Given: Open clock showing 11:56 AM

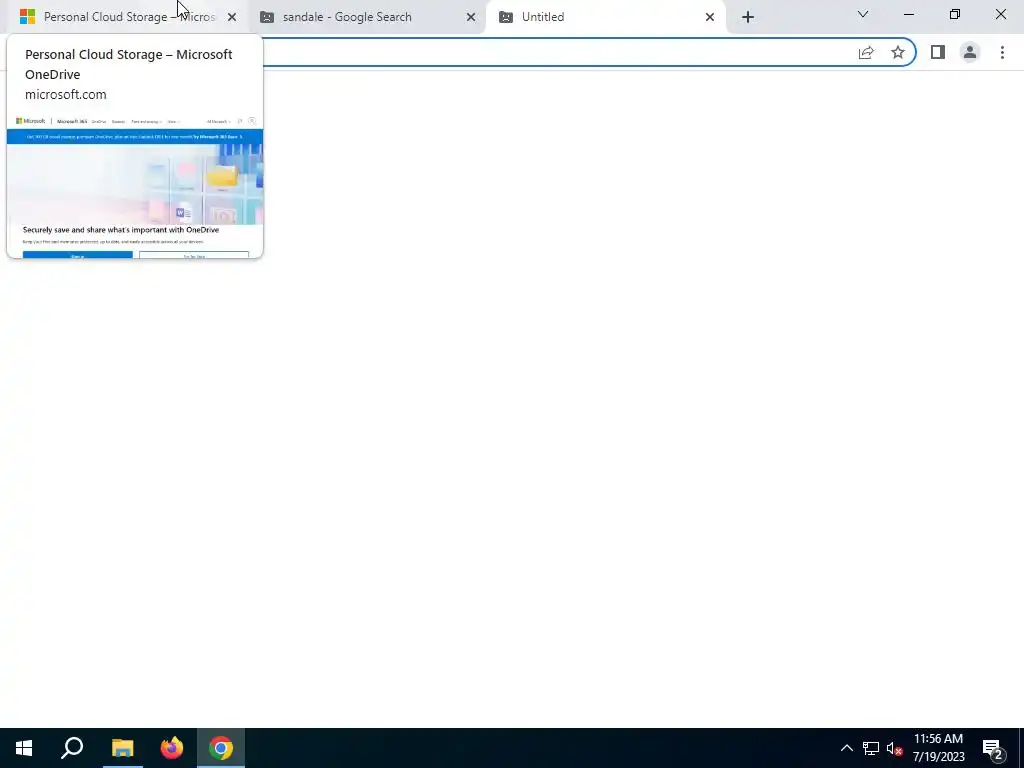Looking at the screenshot, I should 938,748.
